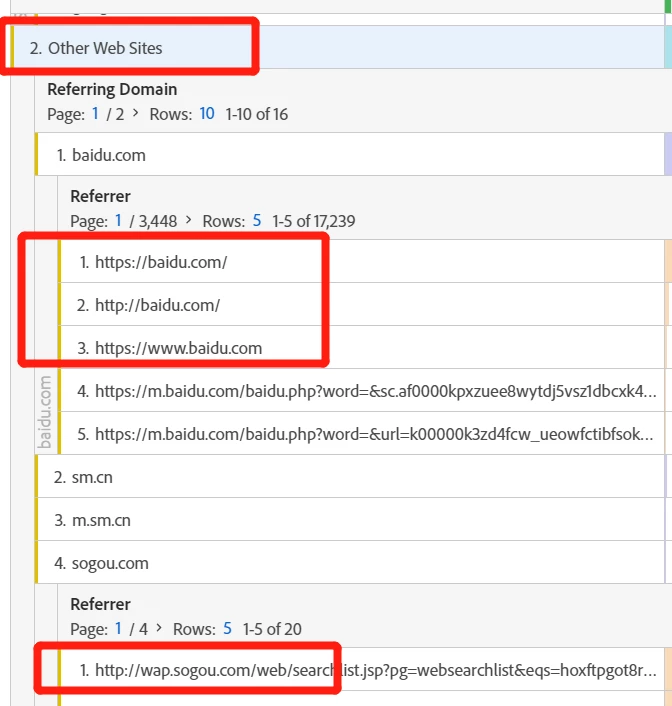672x706 pixels.
Task: Click the 1-10 of 16 count
Action: coord(257,114)
